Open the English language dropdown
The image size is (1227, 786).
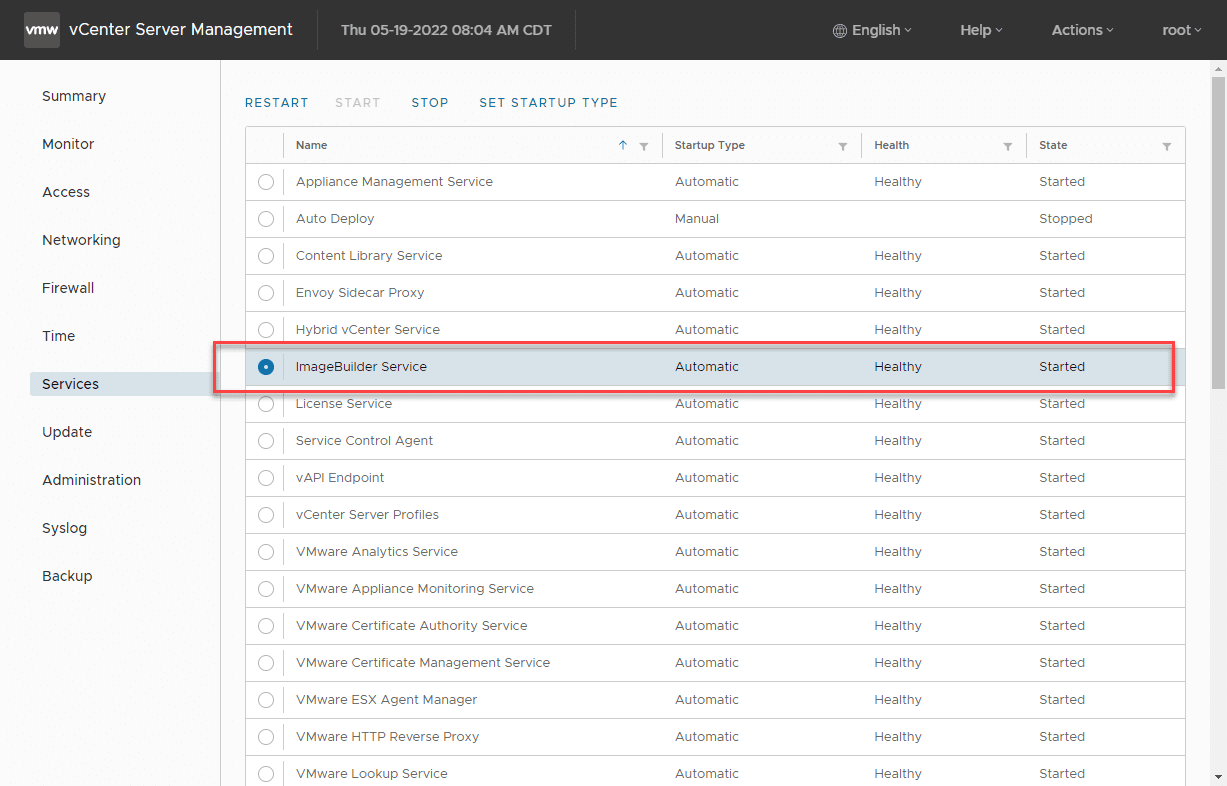coord(880,30)
